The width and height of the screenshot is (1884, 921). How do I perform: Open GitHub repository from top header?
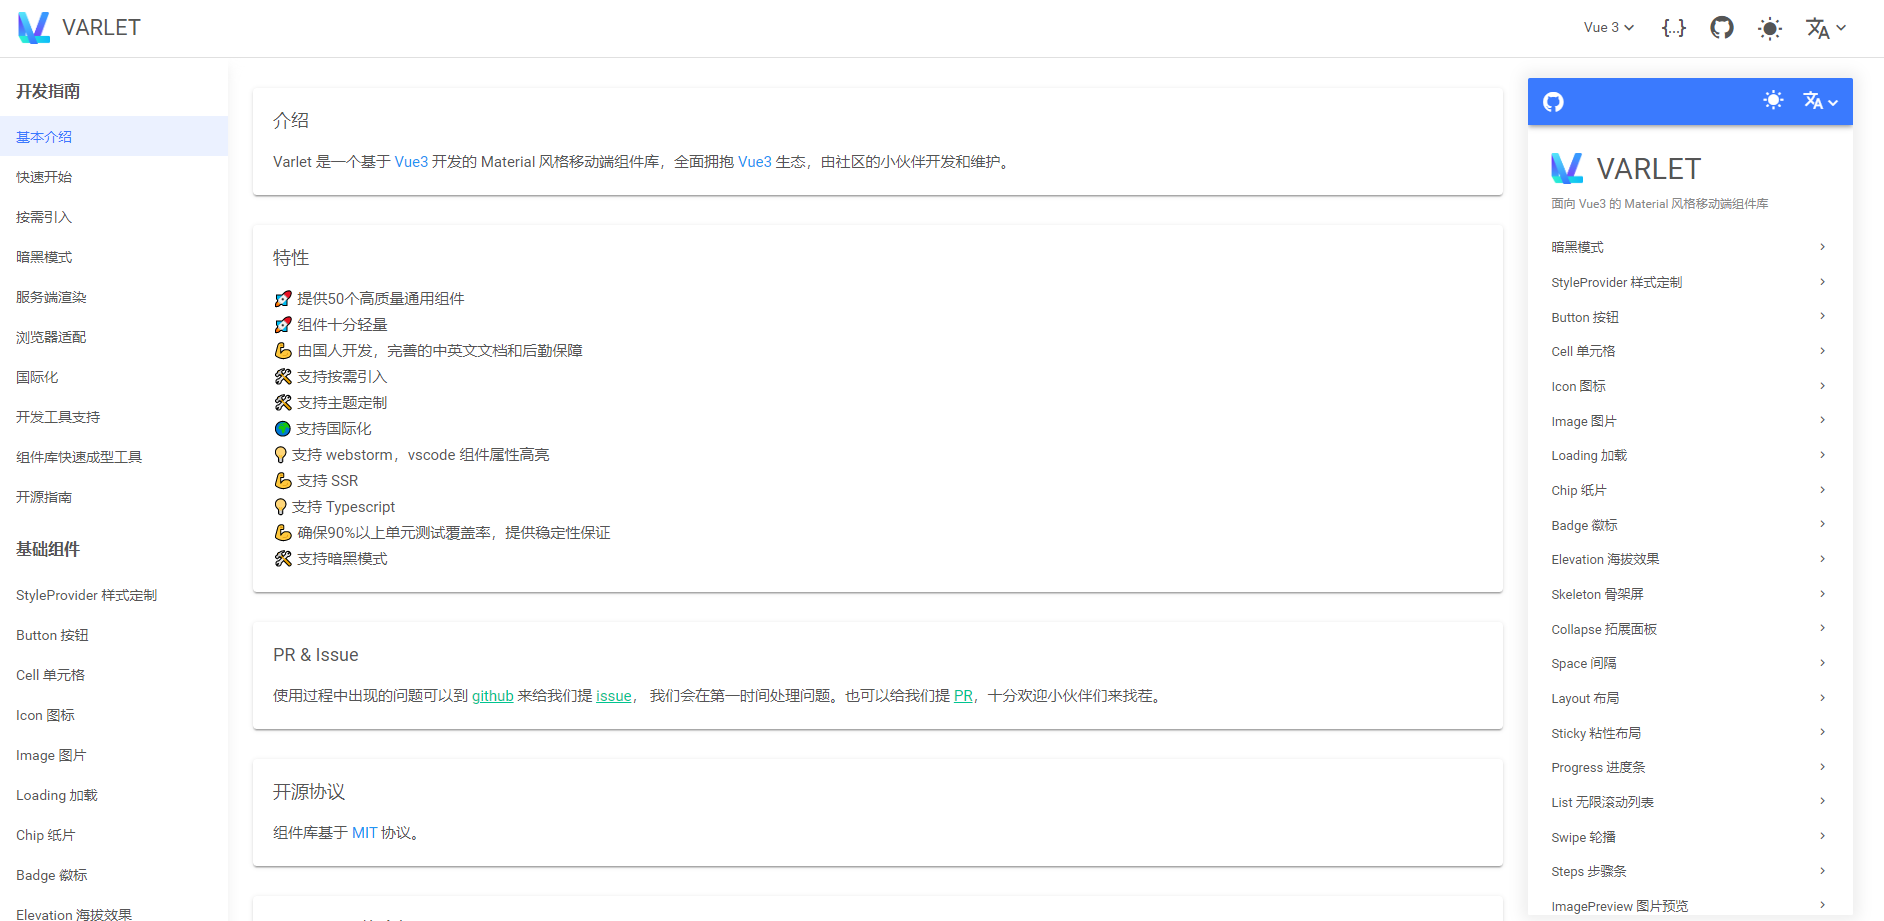pyautogui.click(x=1722, y=28)
